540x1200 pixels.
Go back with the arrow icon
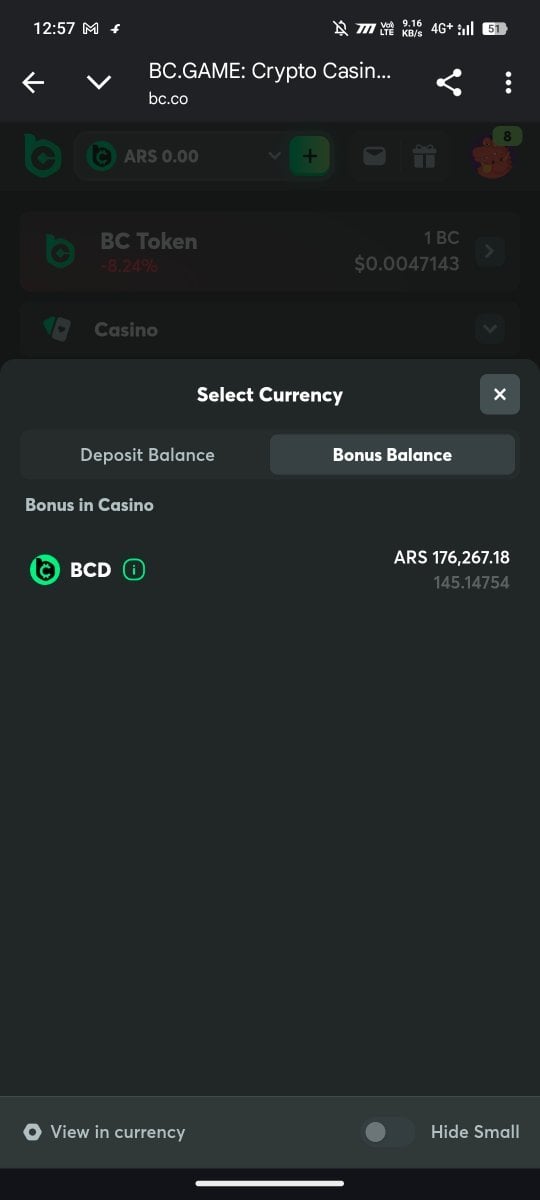(x=33, y=83)
